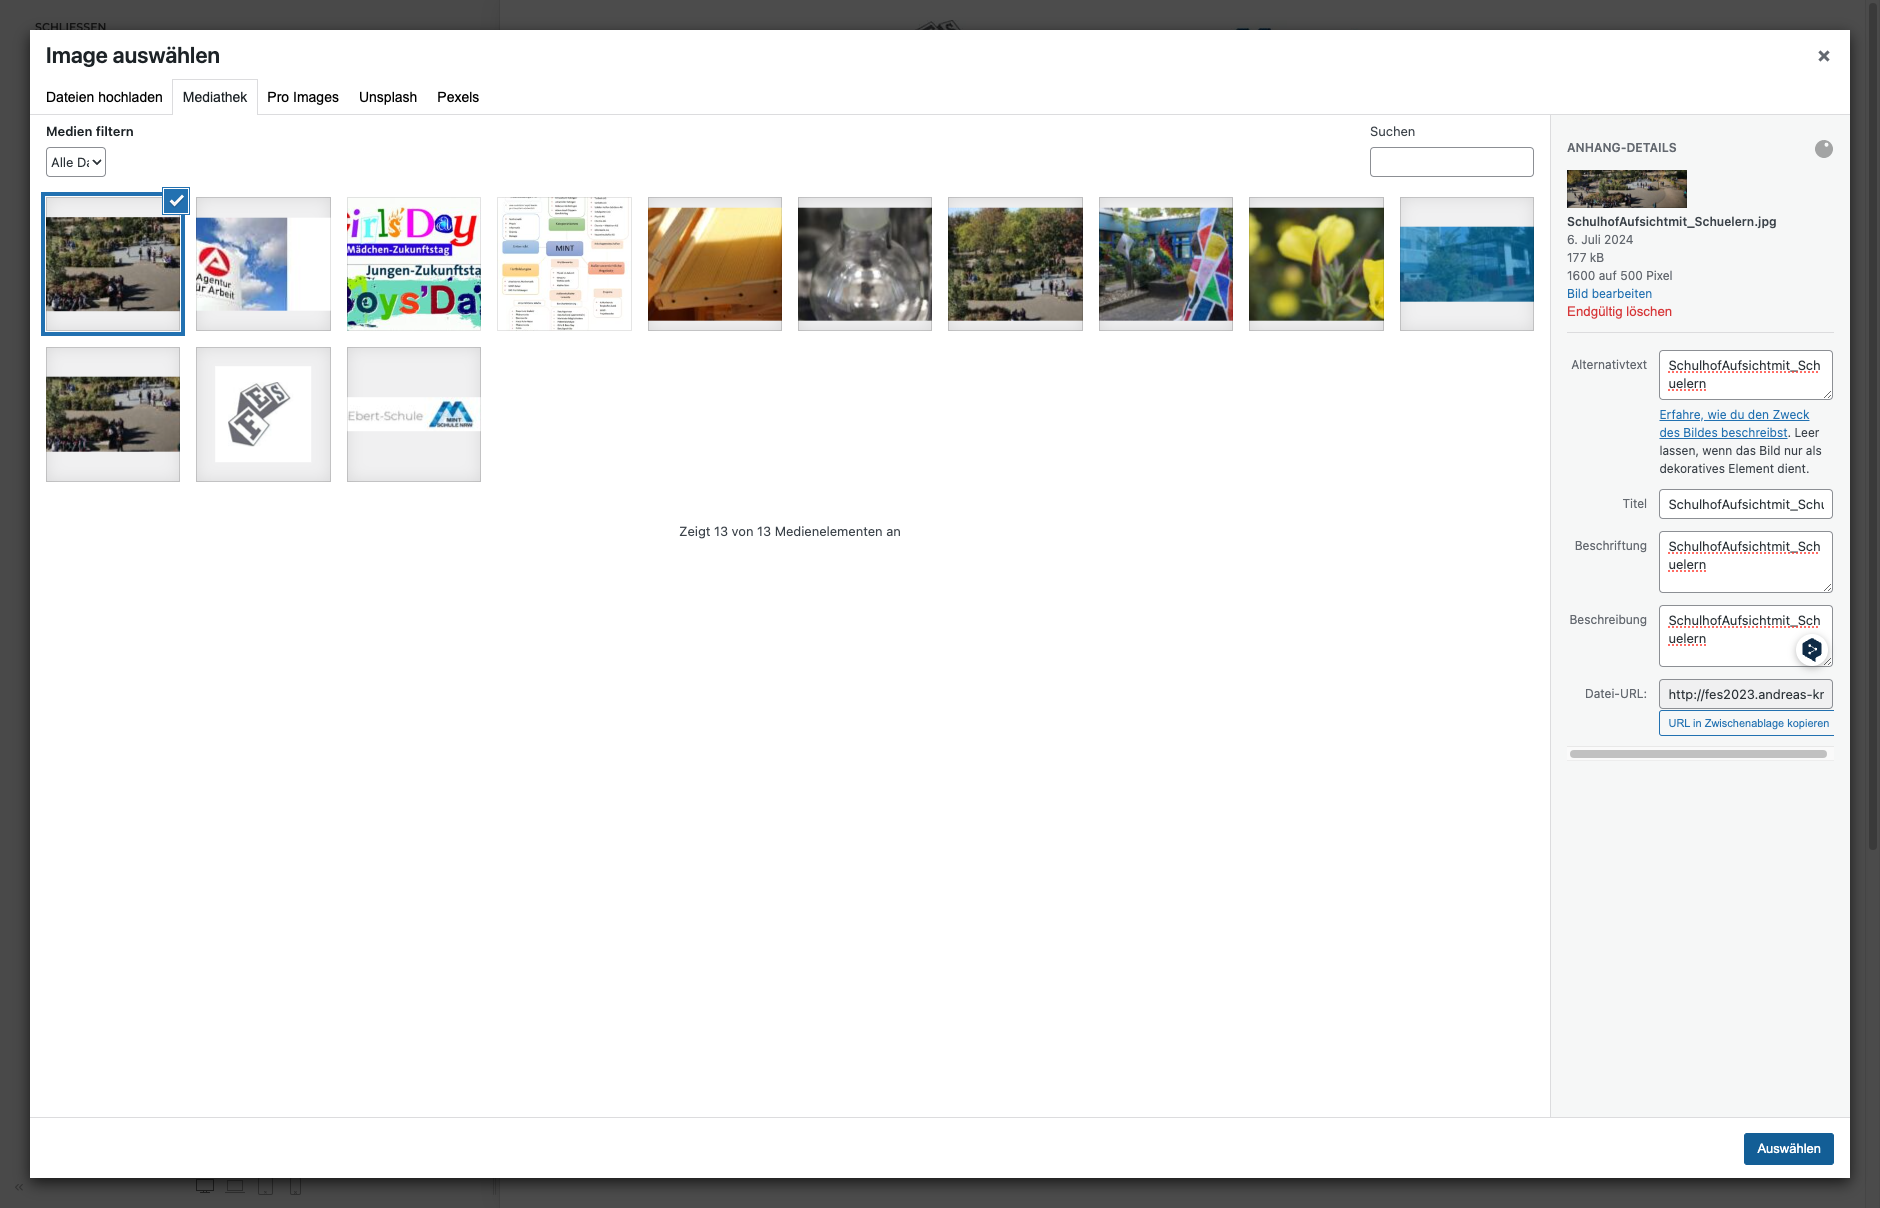Select the Agentur für Arbeit thumbnail
Image resolution: width=1880 pixels, height=1208 pixels.
pyautogui.click(x=263, y=264)
